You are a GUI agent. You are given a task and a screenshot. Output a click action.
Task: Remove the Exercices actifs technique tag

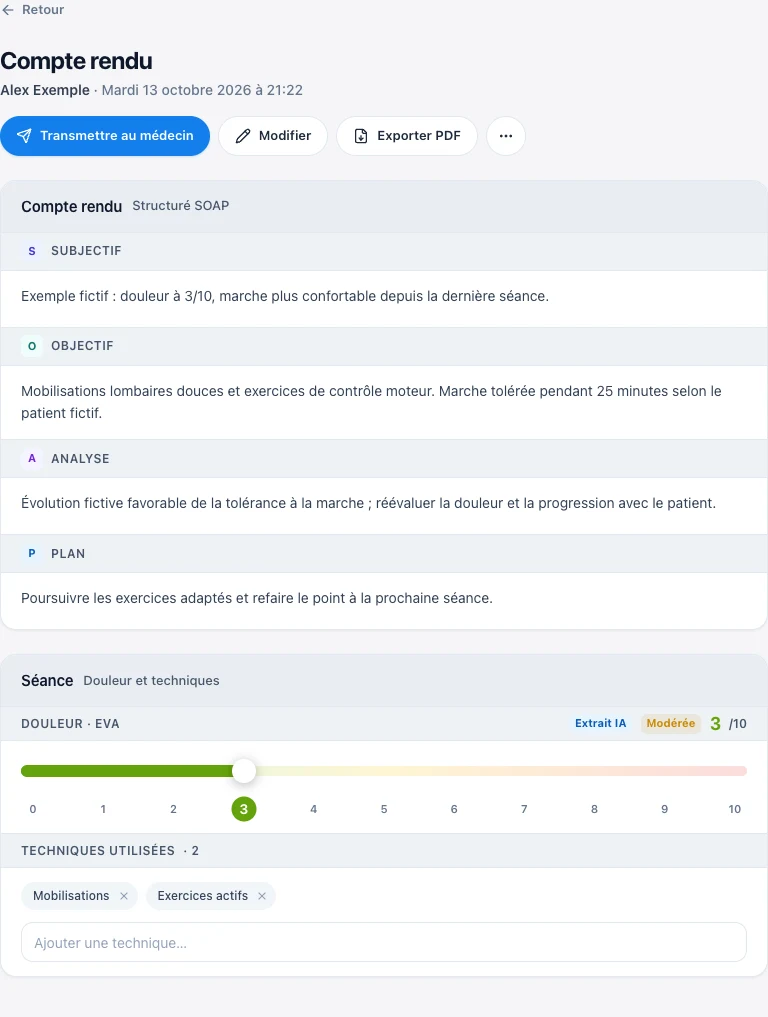tap(262, 896)
